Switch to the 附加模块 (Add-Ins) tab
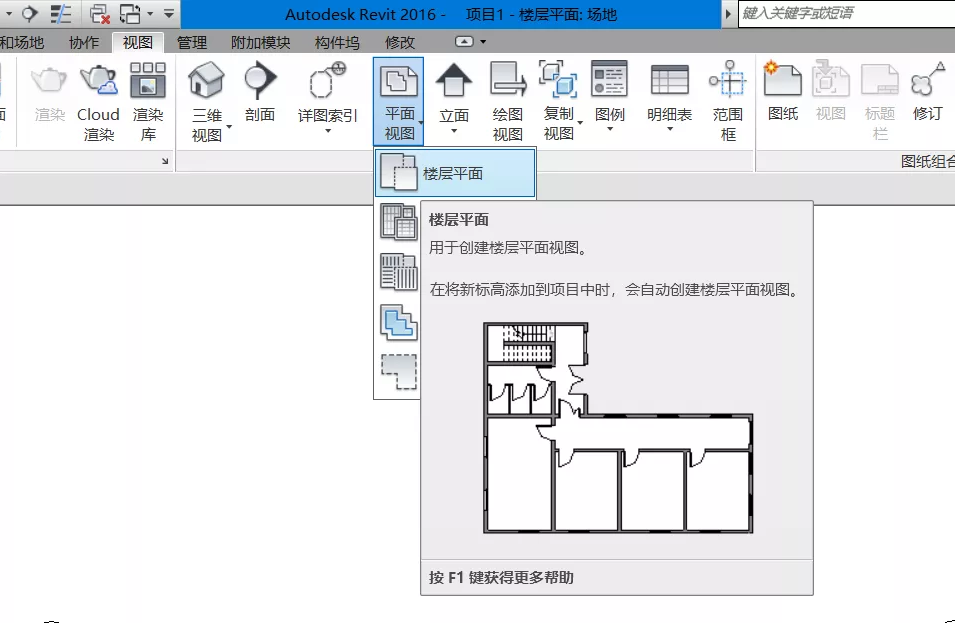This screenshot has width=955, height=623. coord(261,43)
